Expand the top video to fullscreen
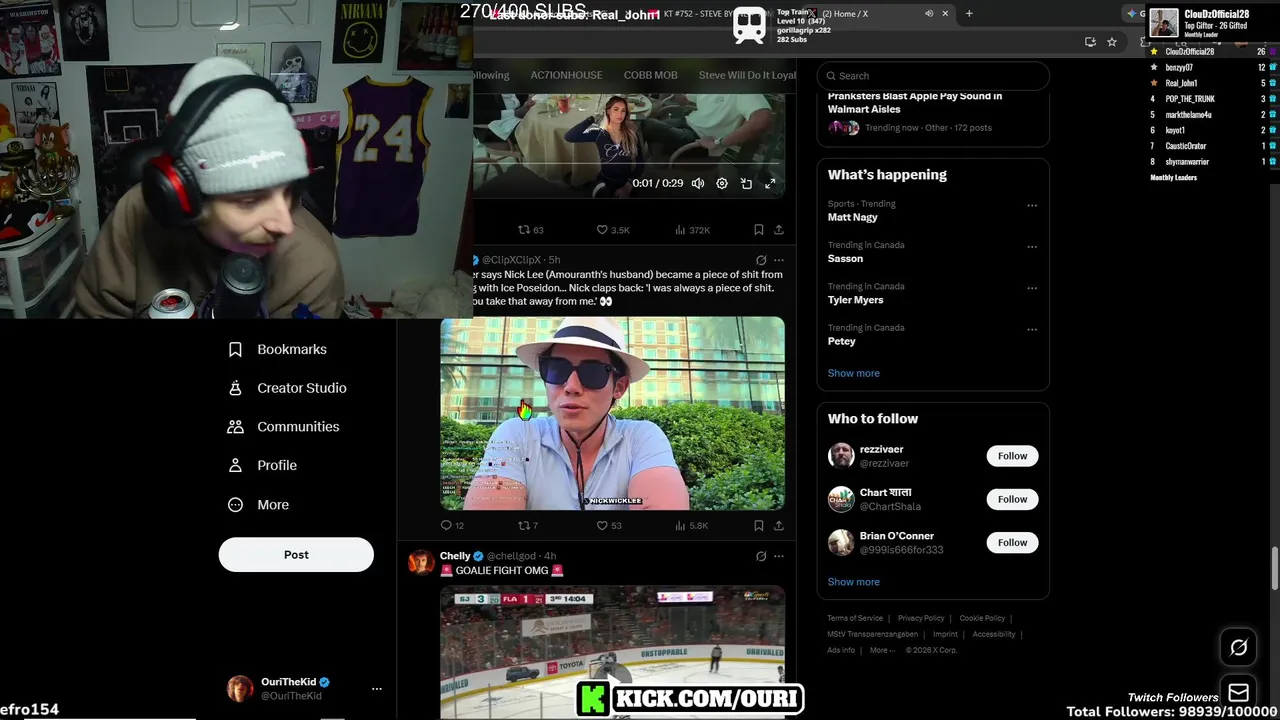Screen dimensions: 1280x720 tap(770, 184)
